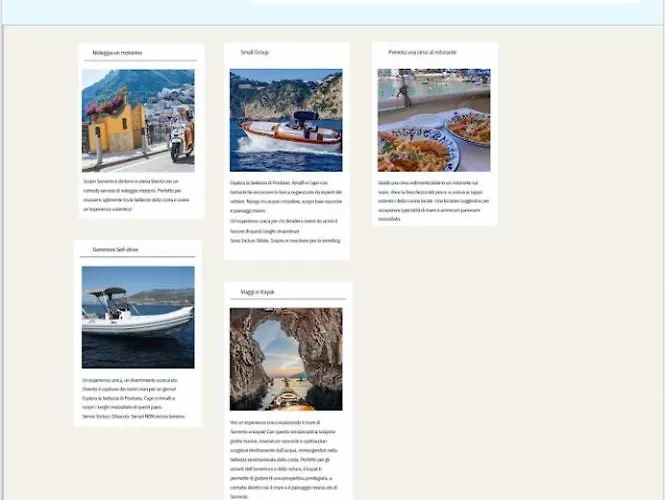Open the "Small Group" card title

click(x=254, y=52)
